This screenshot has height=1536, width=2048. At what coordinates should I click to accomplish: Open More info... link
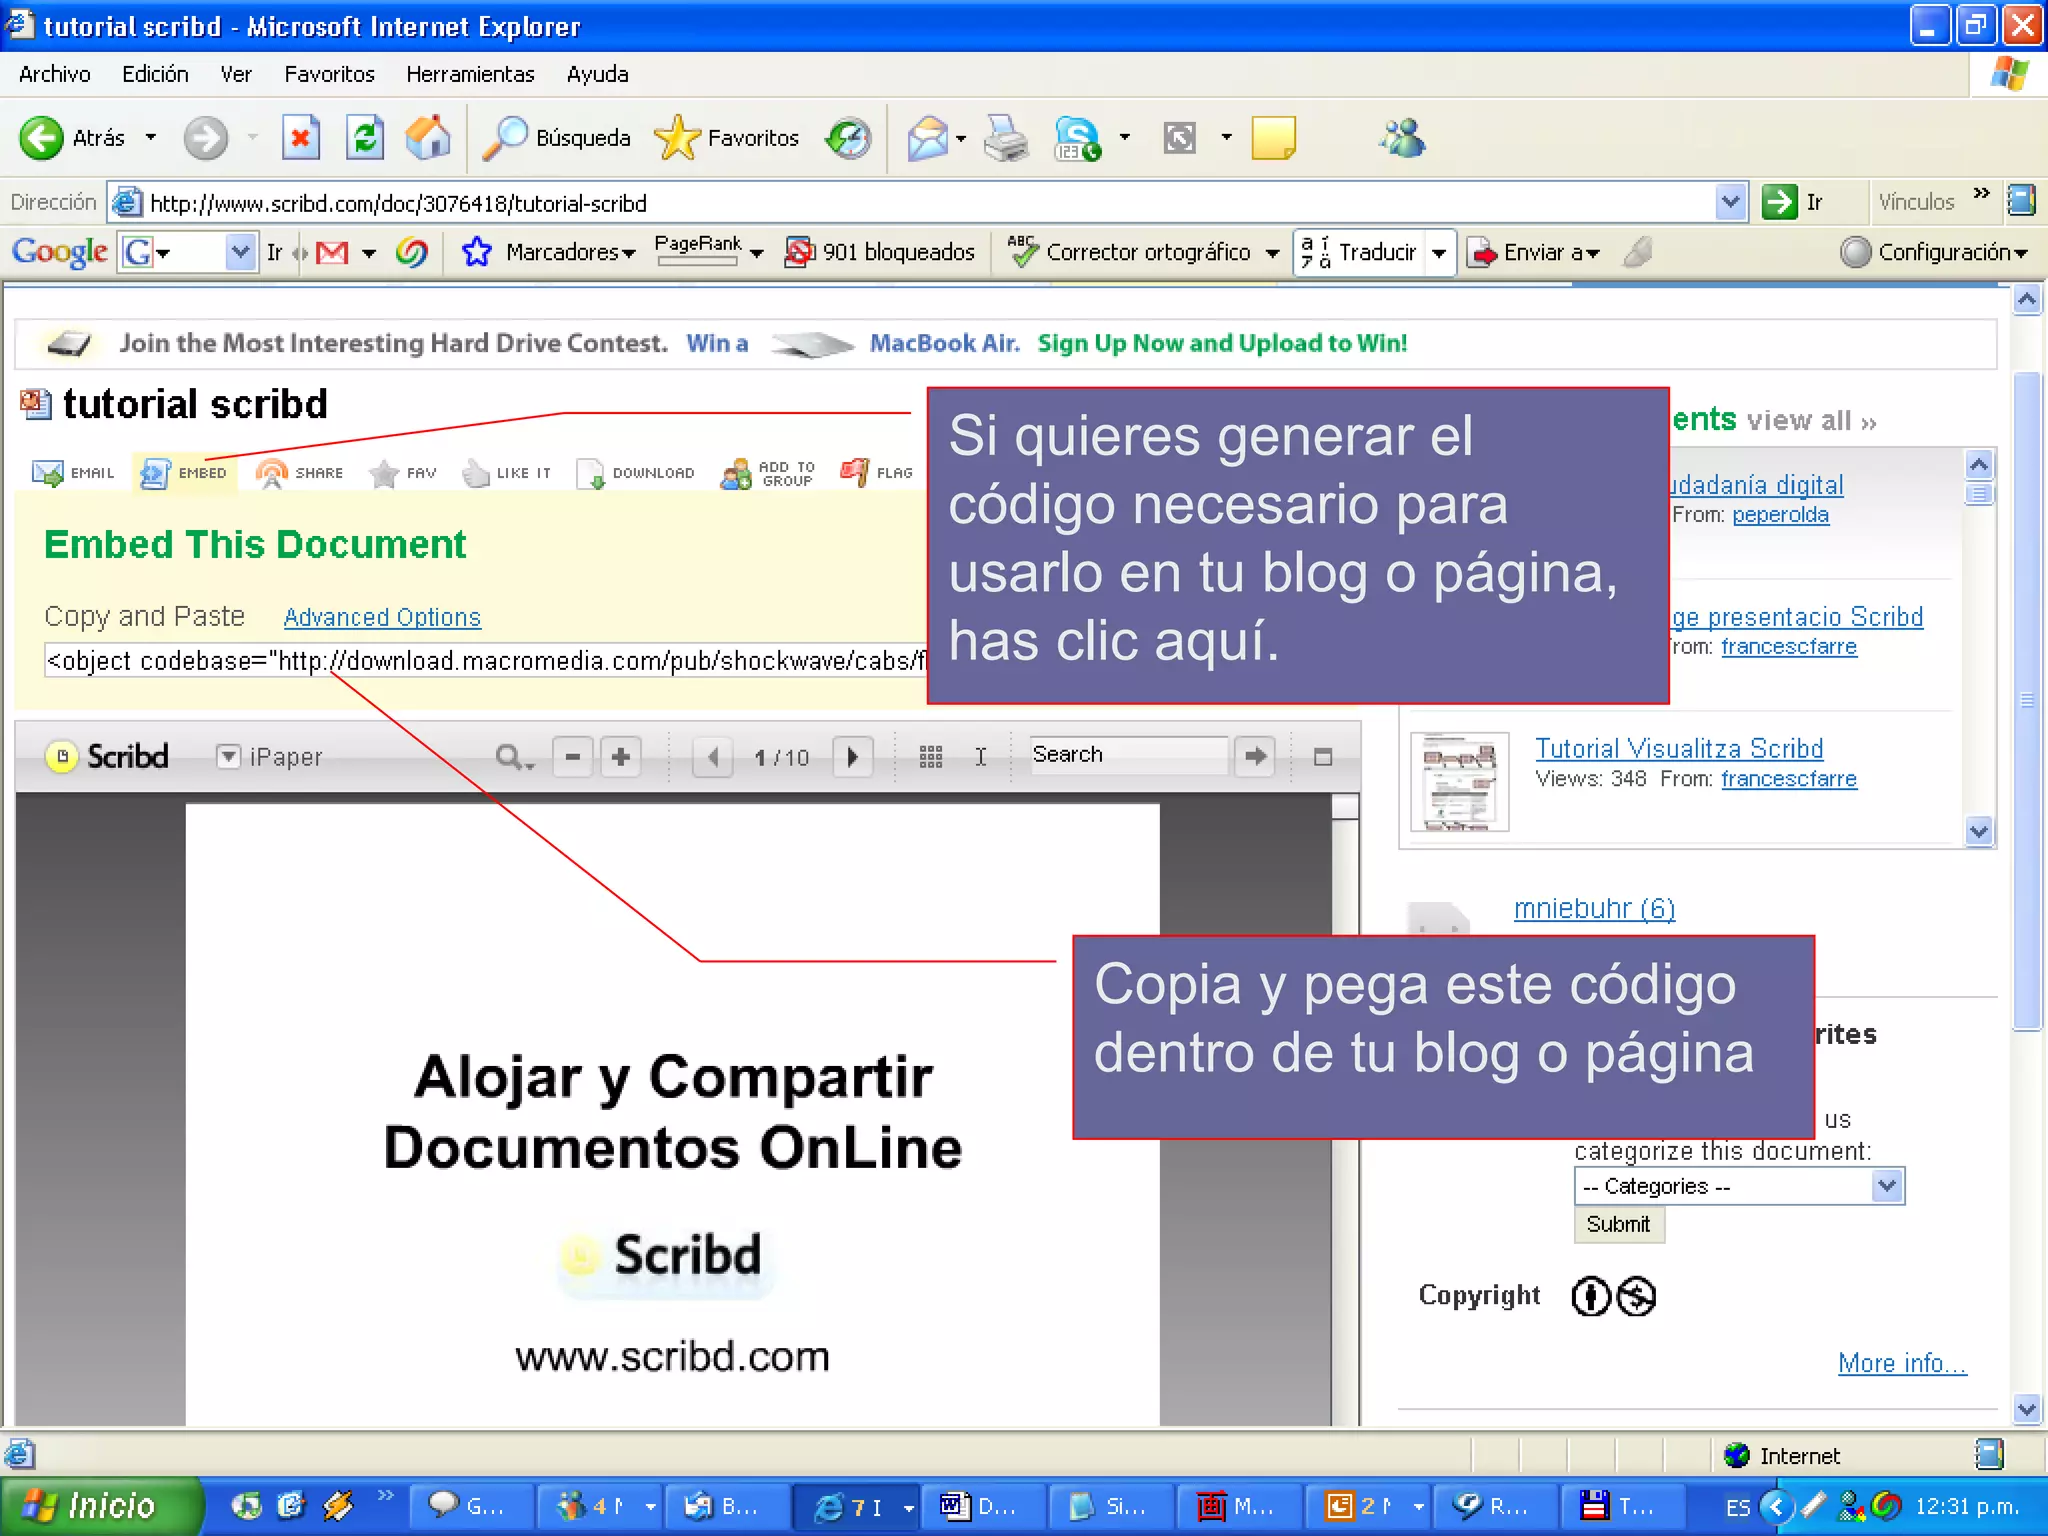tap(1902, 1363)
